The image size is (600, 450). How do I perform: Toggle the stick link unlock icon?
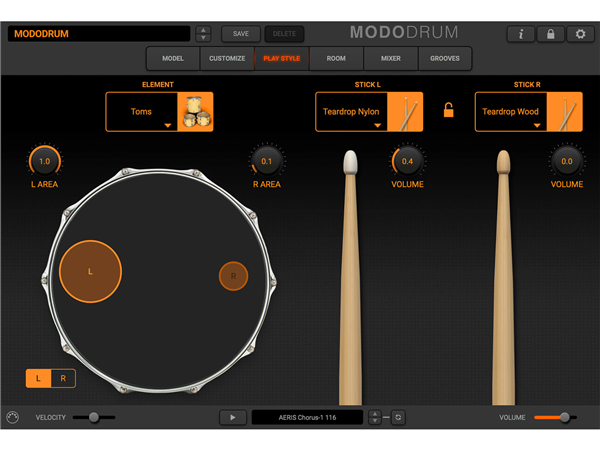[x=448, y=110]
